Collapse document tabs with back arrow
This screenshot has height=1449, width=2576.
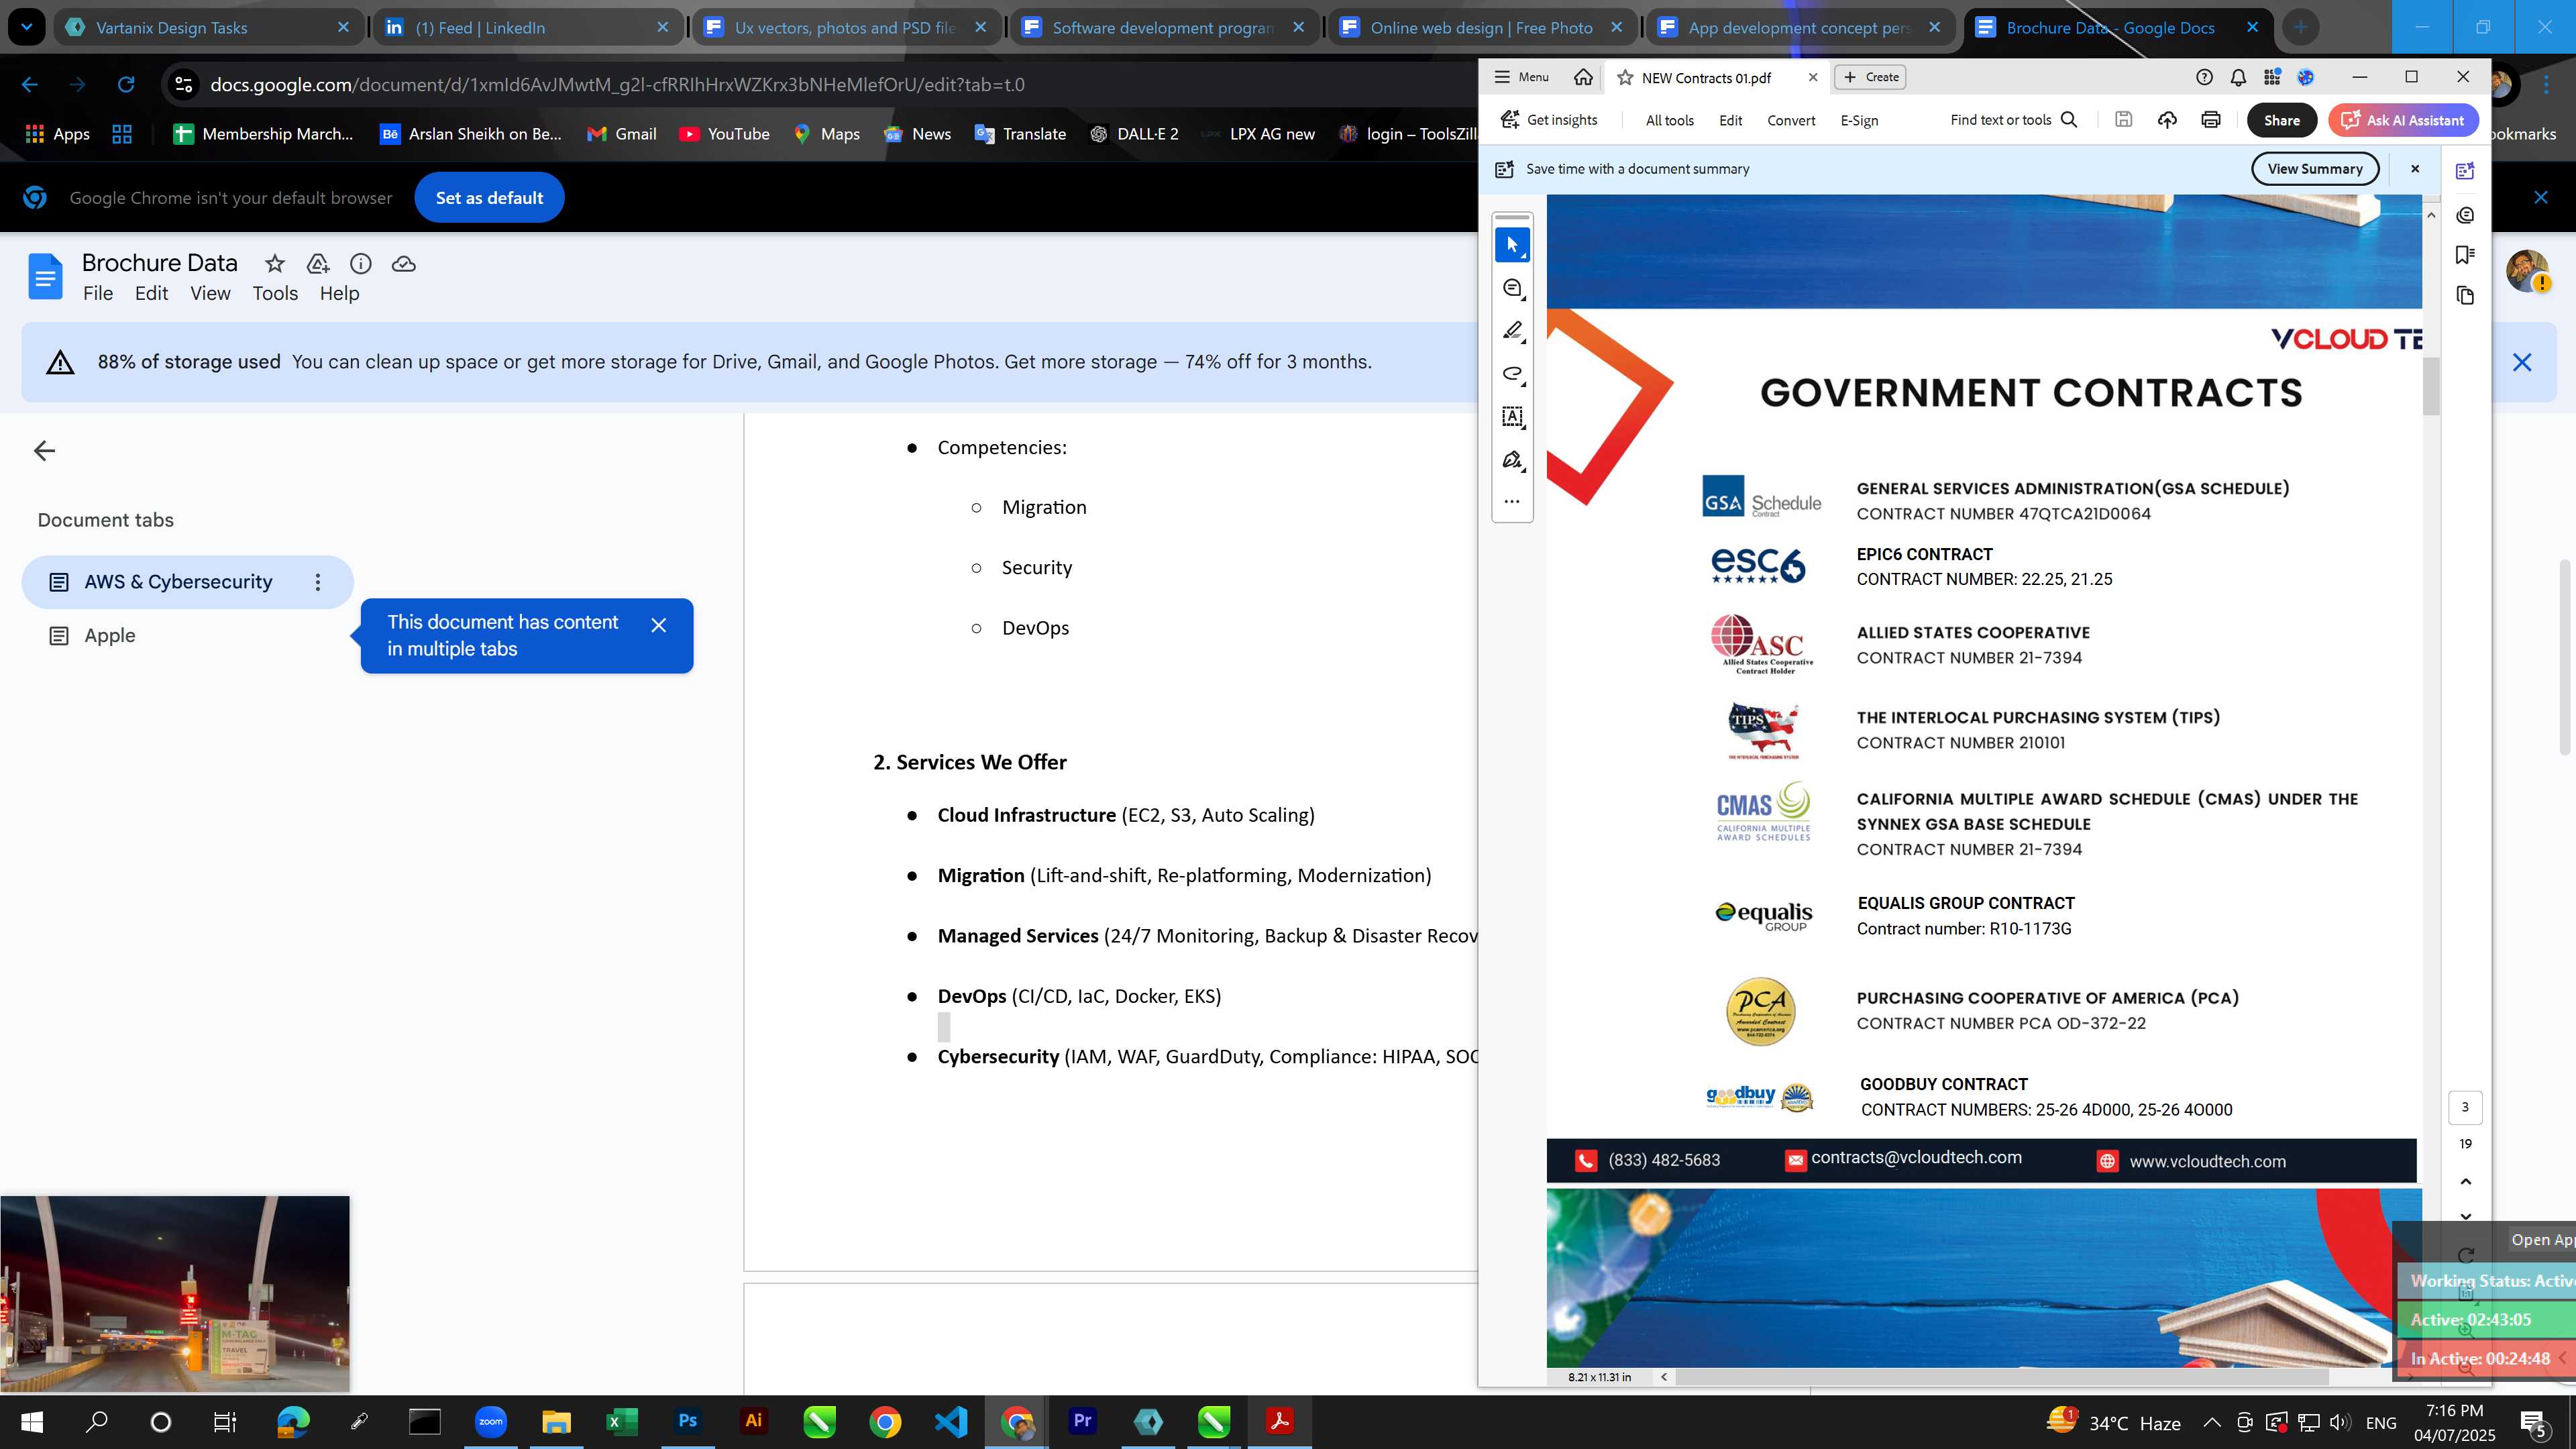pos(44,451)
